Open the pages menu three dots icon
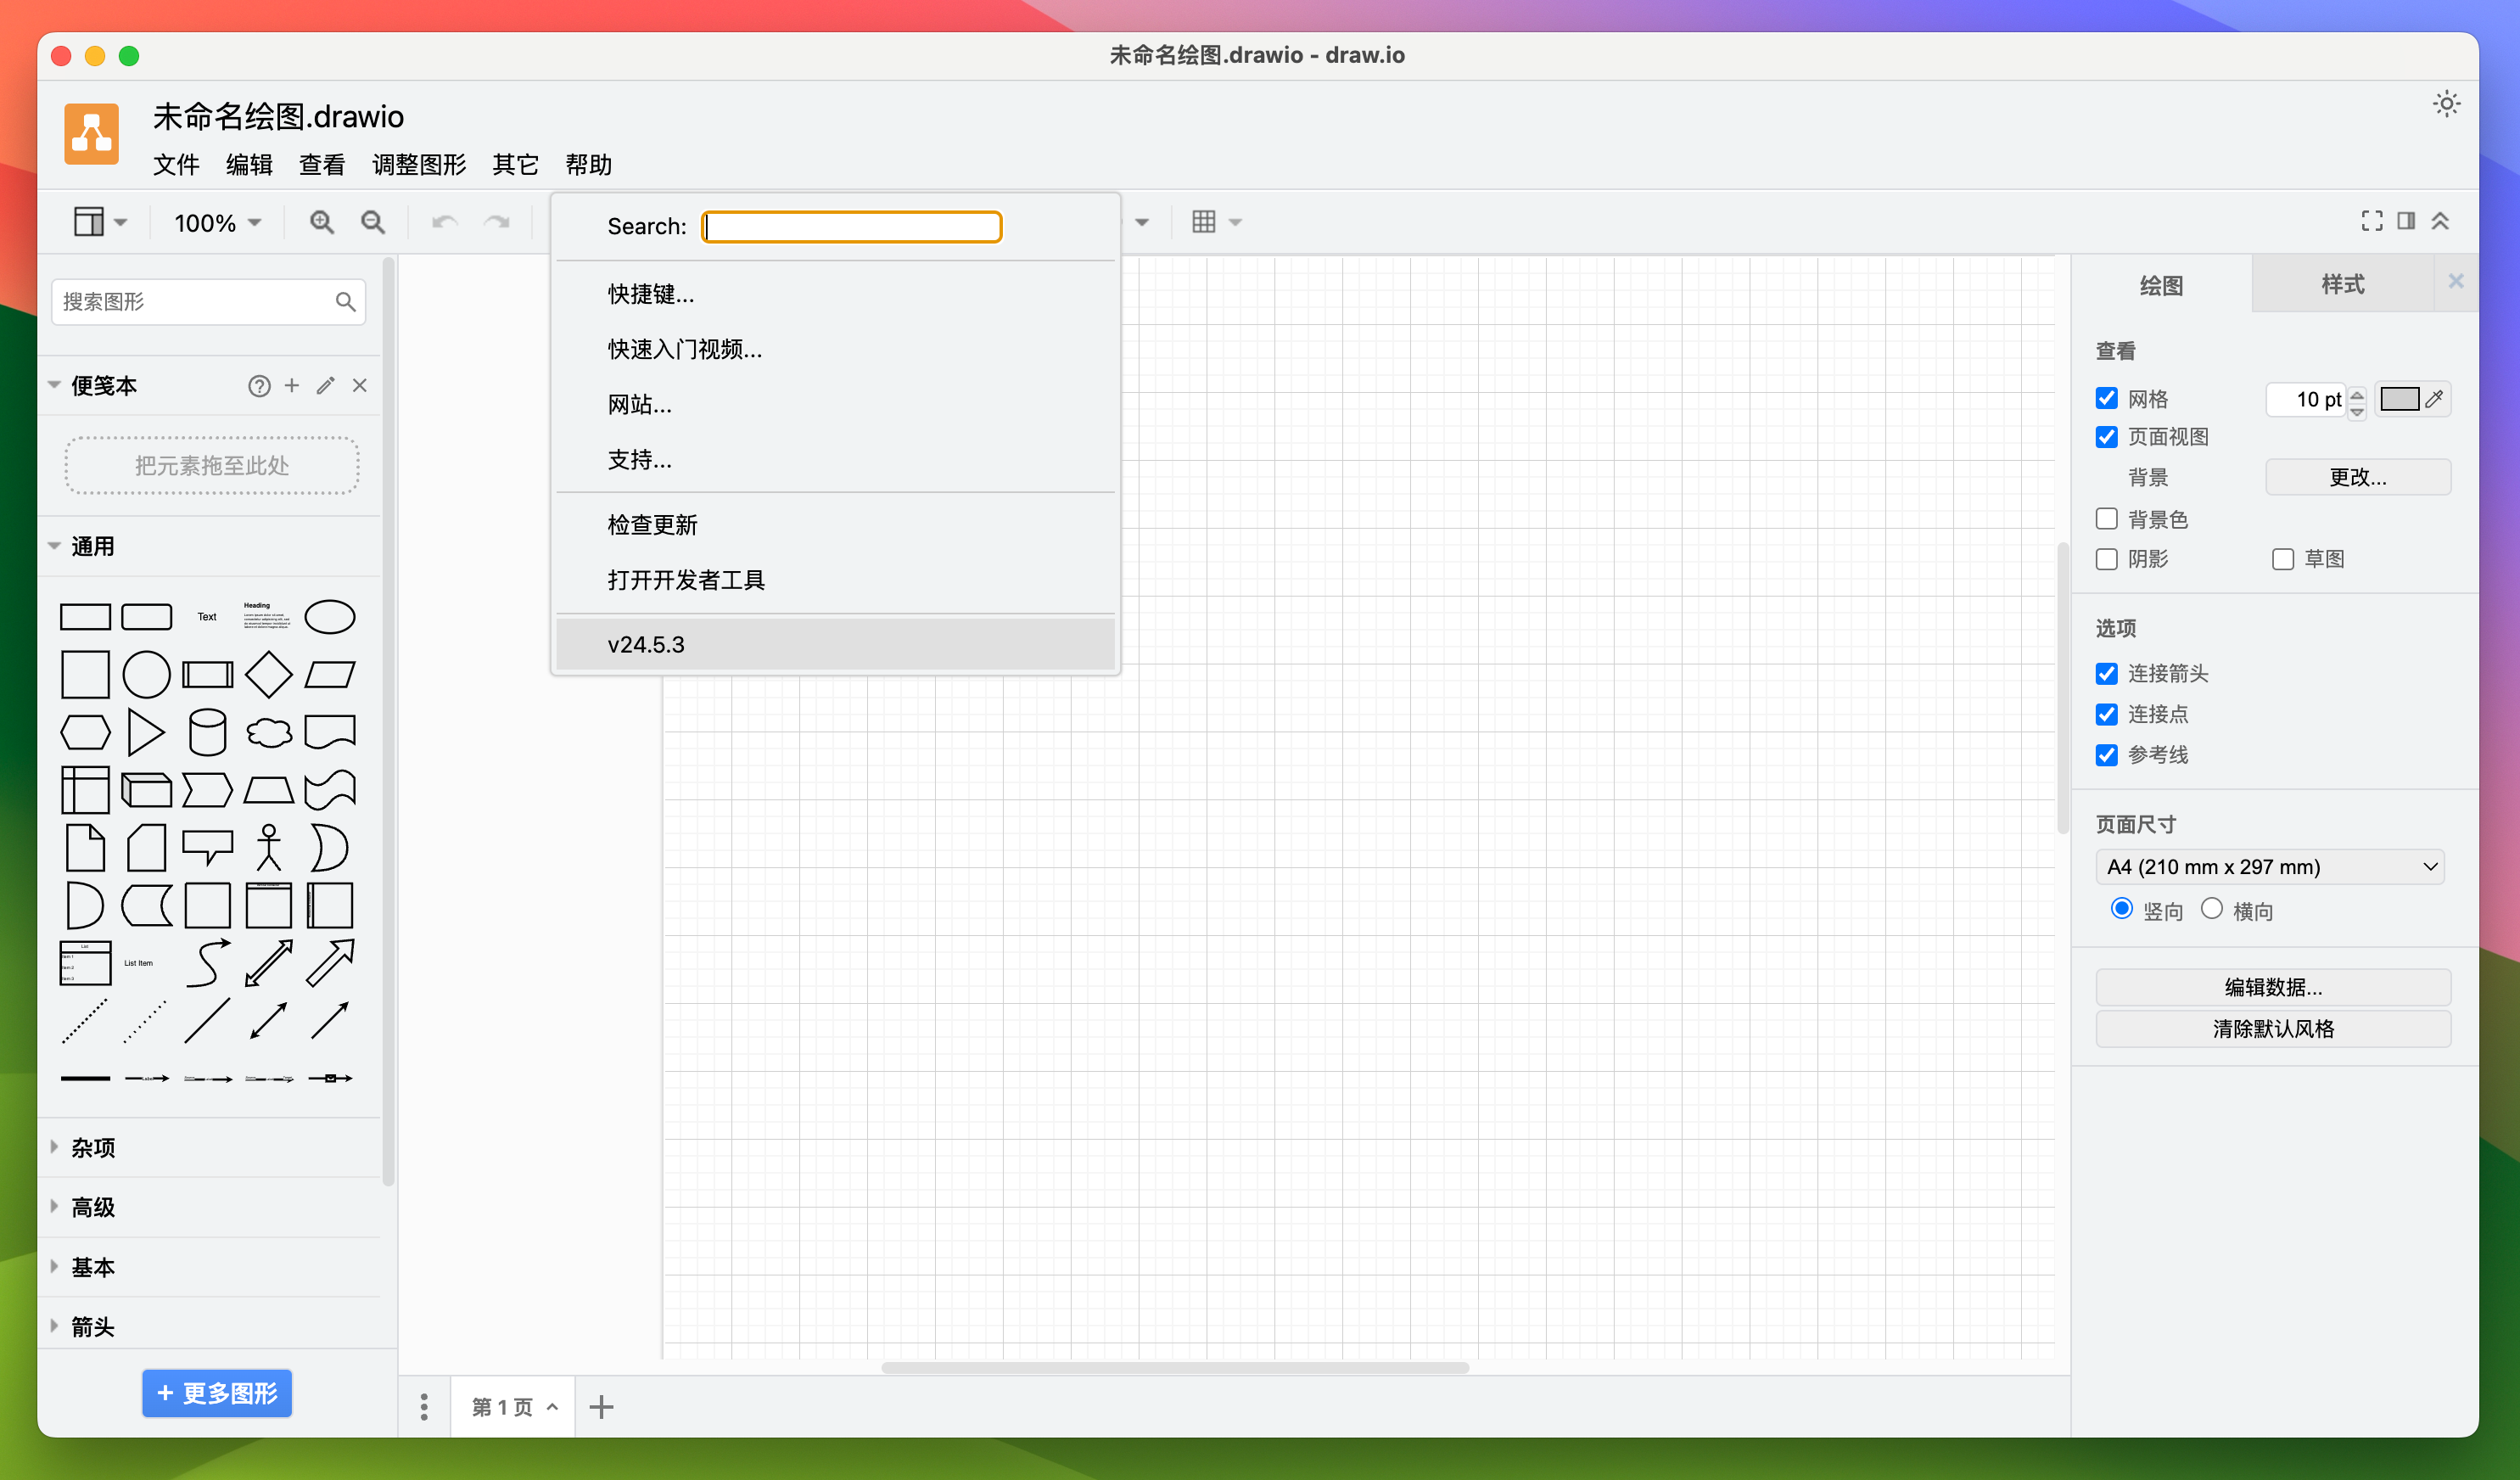The height and width of the screenshot is (1480, 2520). point(424,1407)
